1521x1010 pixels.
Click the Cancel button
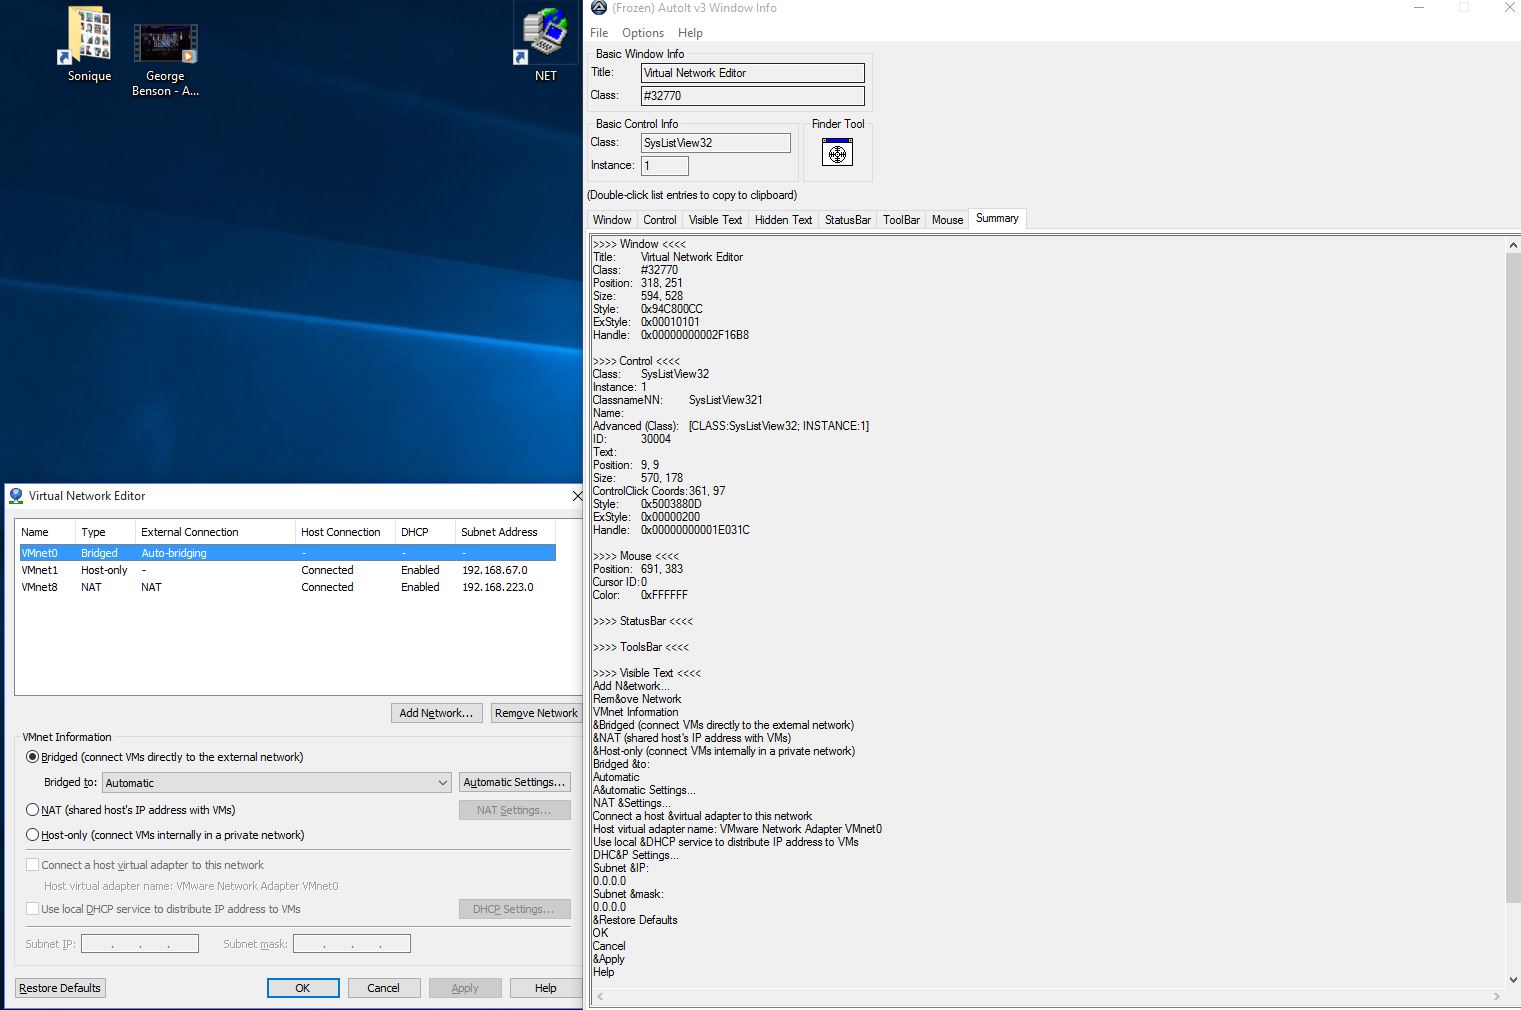[x=384, y=988]
